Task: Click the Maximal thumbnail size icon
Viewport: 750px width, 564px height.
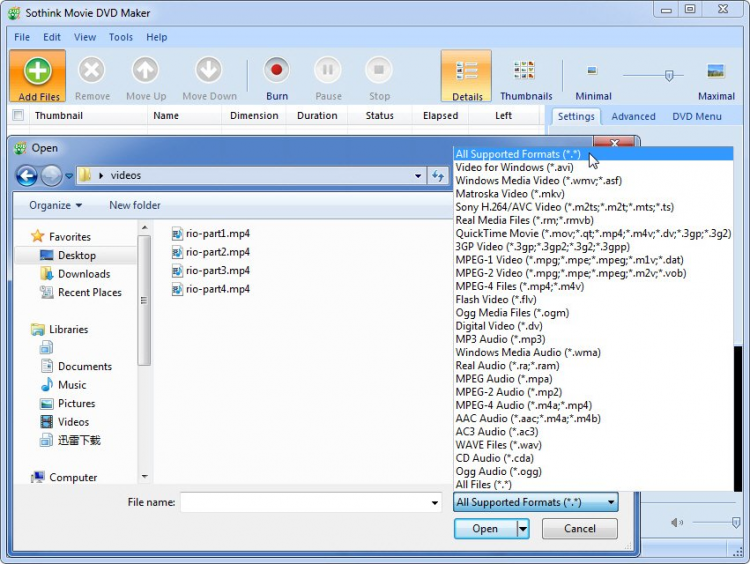Action: (716, 77)
